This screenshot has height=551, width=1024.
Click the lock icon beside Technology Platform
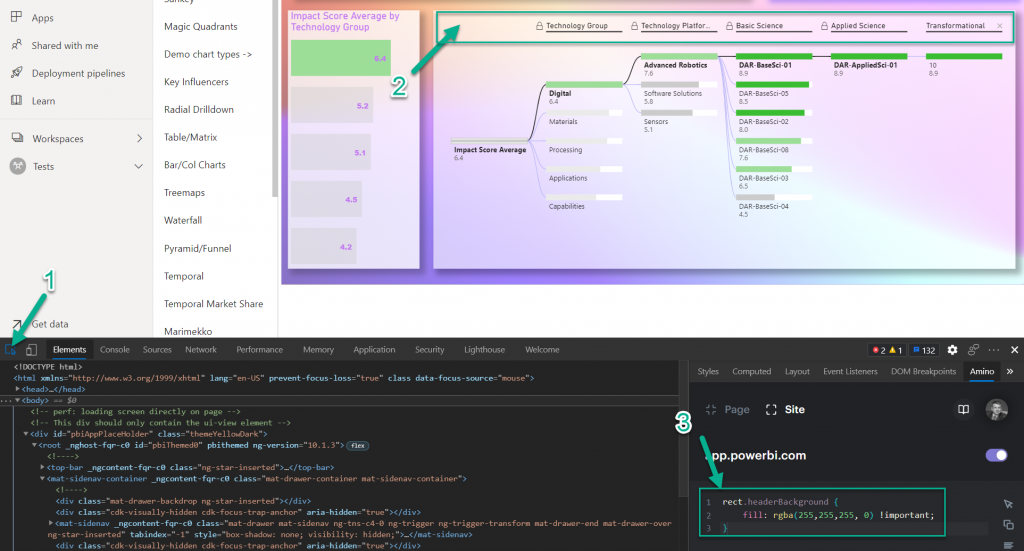[x=634, y=26]
